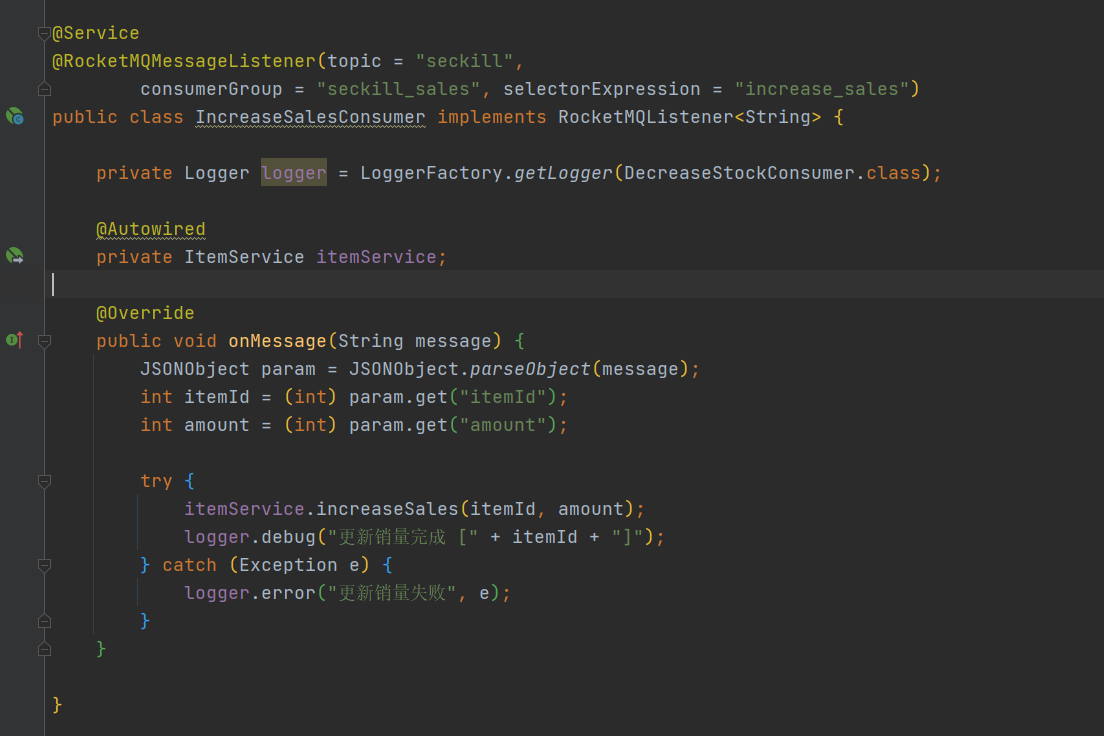Click the @Autowired annotation

pyautogui.click(x=151, y=229)
